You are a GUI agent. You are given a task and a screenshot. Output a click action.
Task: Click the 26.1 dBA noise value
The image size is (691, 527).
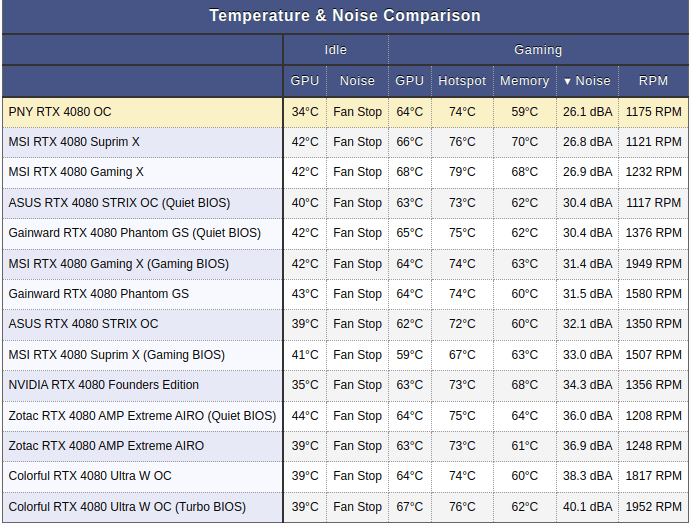tap(587, 112)
